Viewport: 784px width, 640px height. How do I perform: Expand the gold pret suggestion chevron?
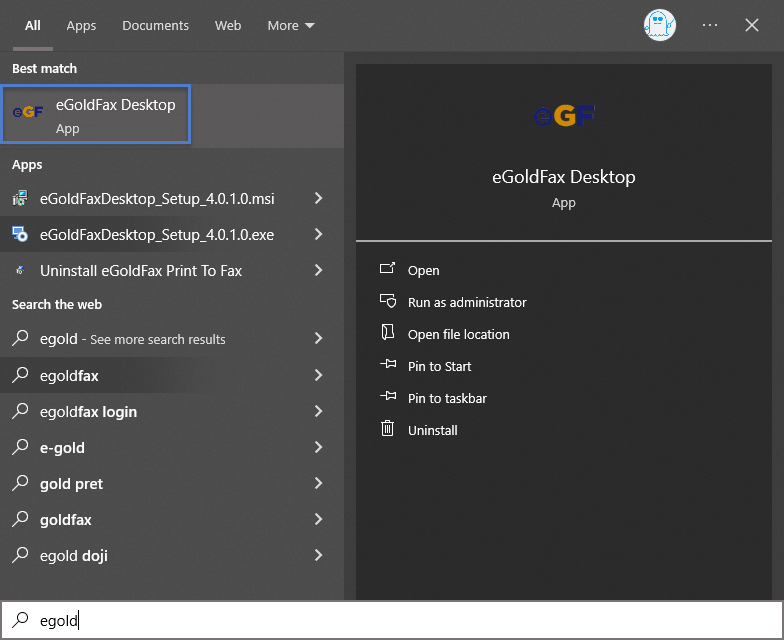[x=318, y=483]
